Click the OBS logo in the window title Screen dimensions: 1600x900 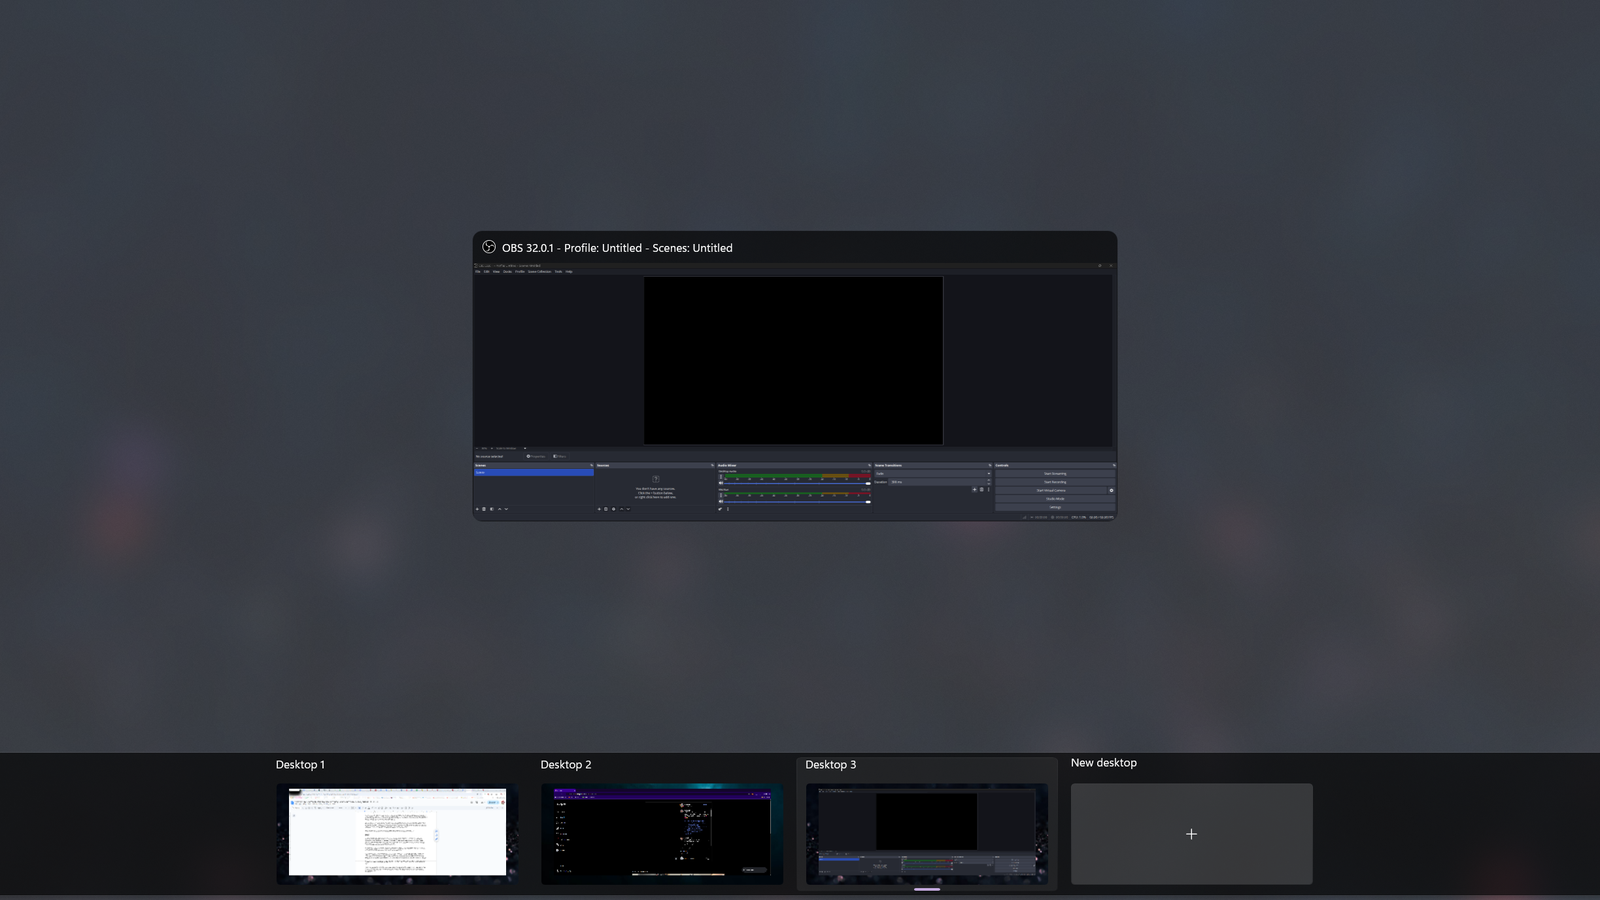(x=489, y=247)
